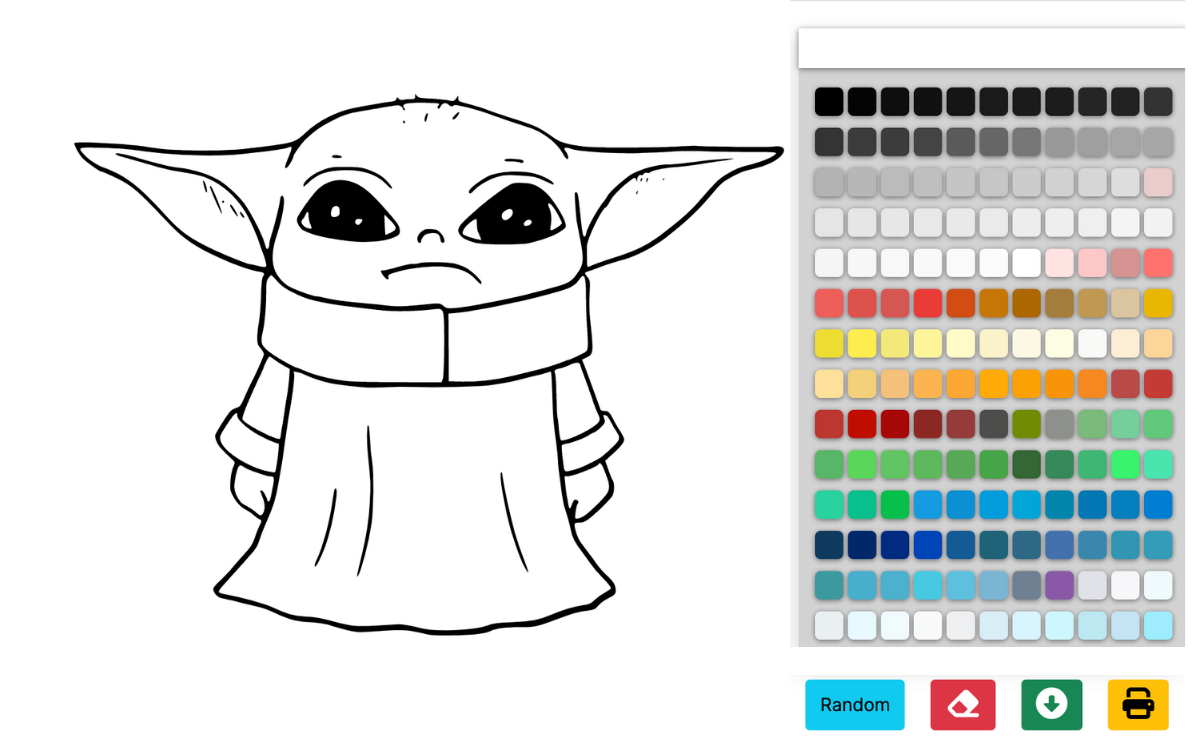Print the coloring page
This screenshot has height=750, width=1200.
point(1138,705)
